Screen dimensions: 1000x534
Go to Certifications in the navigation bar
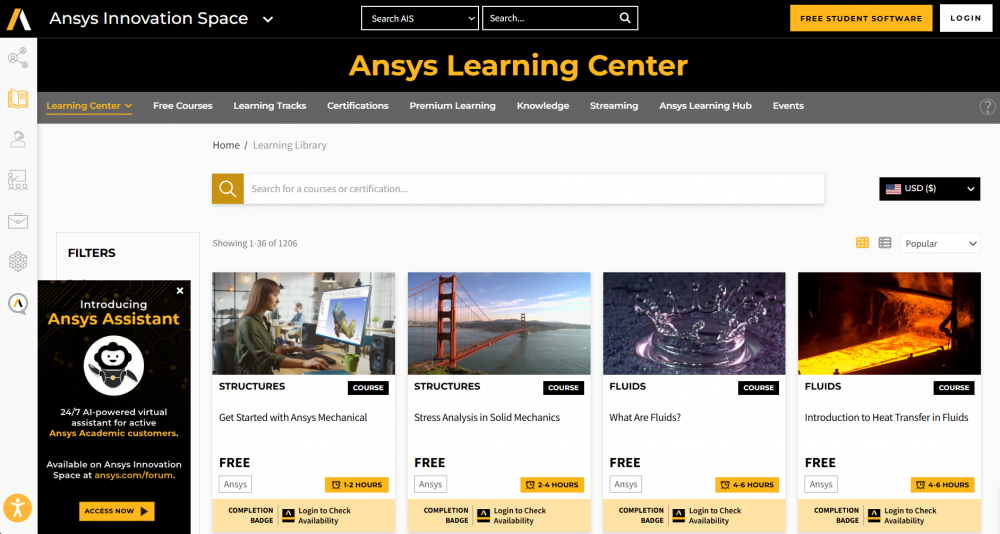pyautogui.click(x=357, y=106)
